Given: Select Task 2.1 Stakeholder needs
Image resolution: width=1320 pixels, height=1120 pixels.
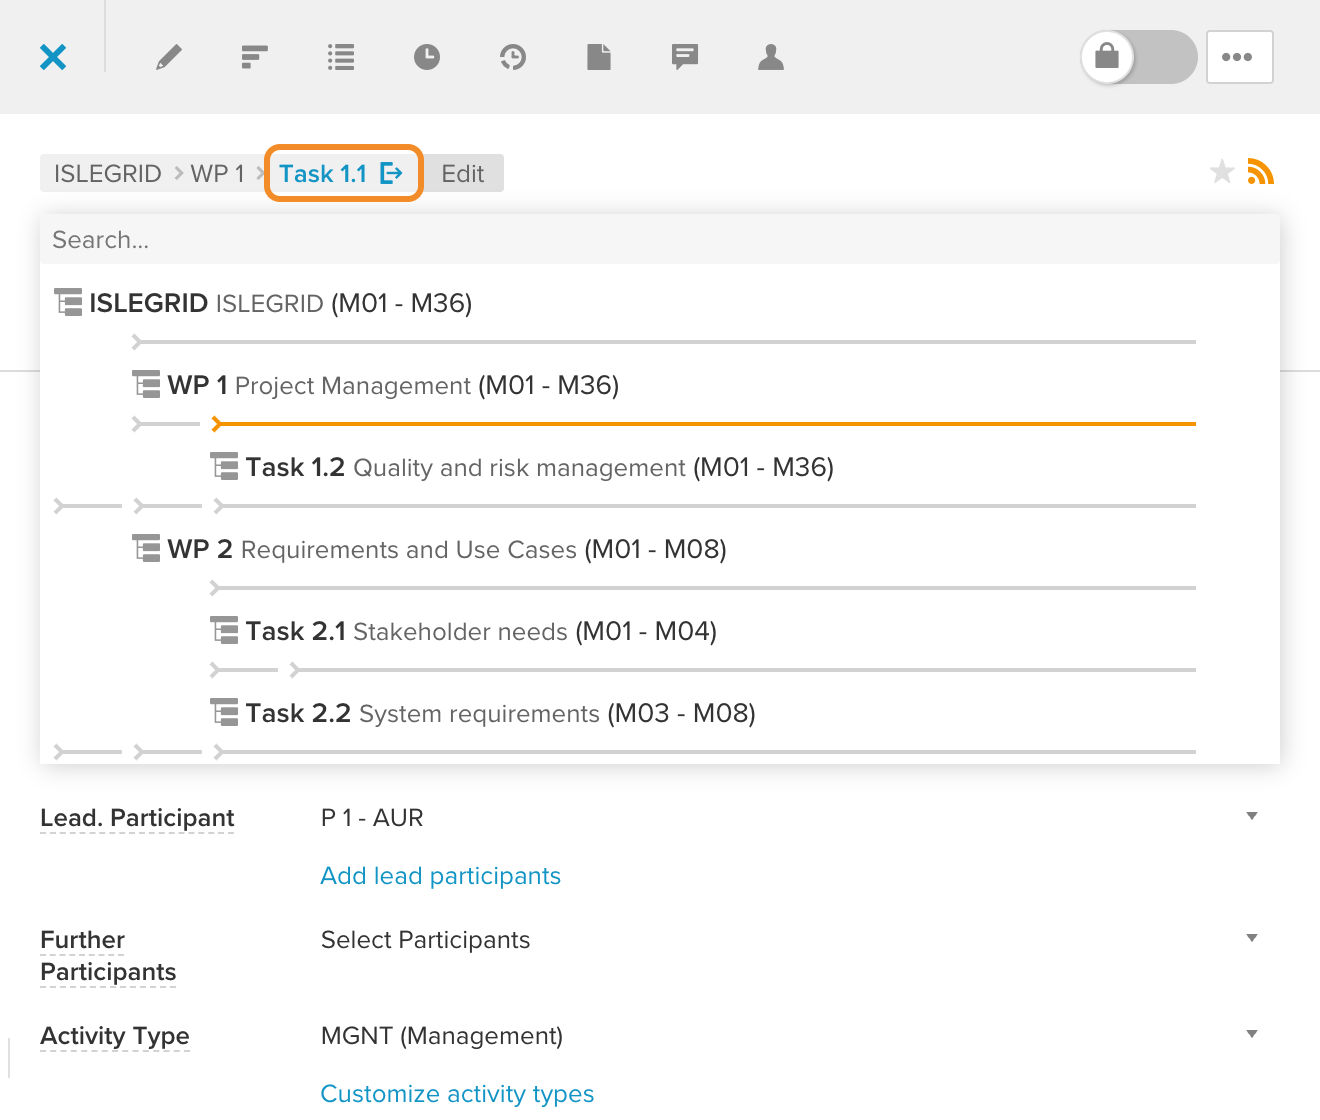Looking at the screenshot, I should coord(464,631).
